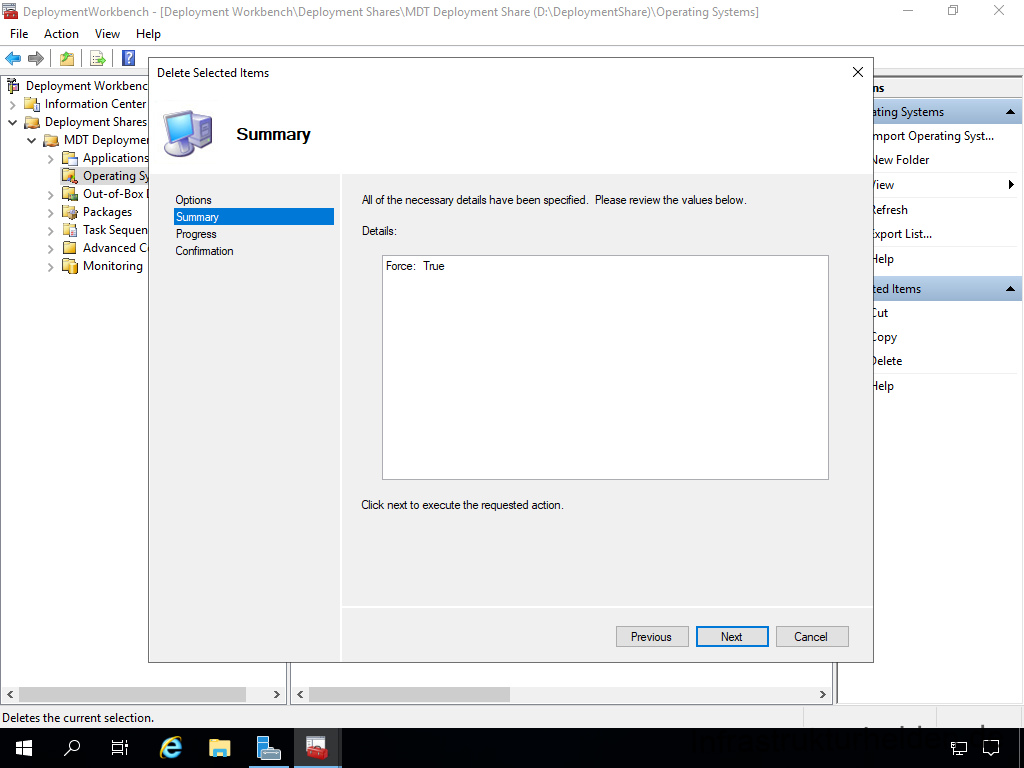Select the Progress wizard step
This screenshot has height=768, width=1024.
tap(196, 234)
